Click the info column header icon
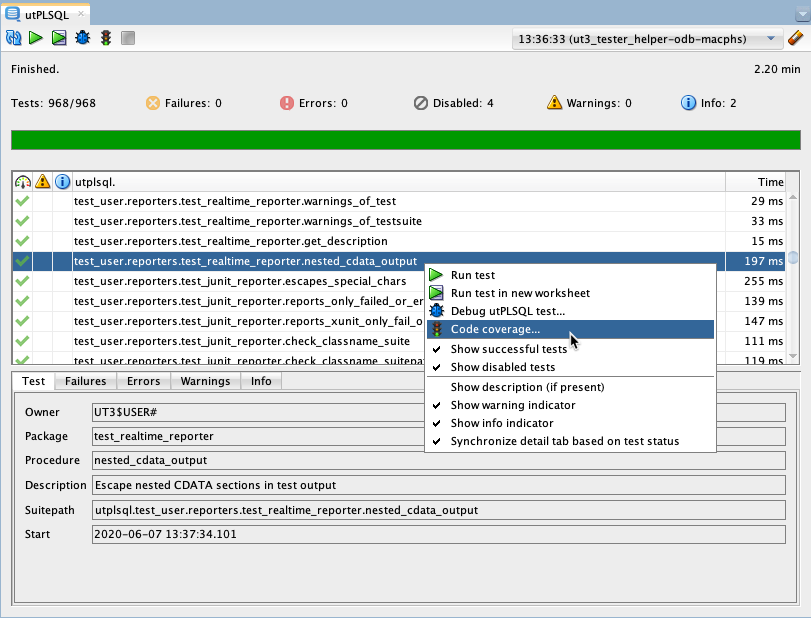This screenshot has width=811, height=618. (x=62, y=182)
